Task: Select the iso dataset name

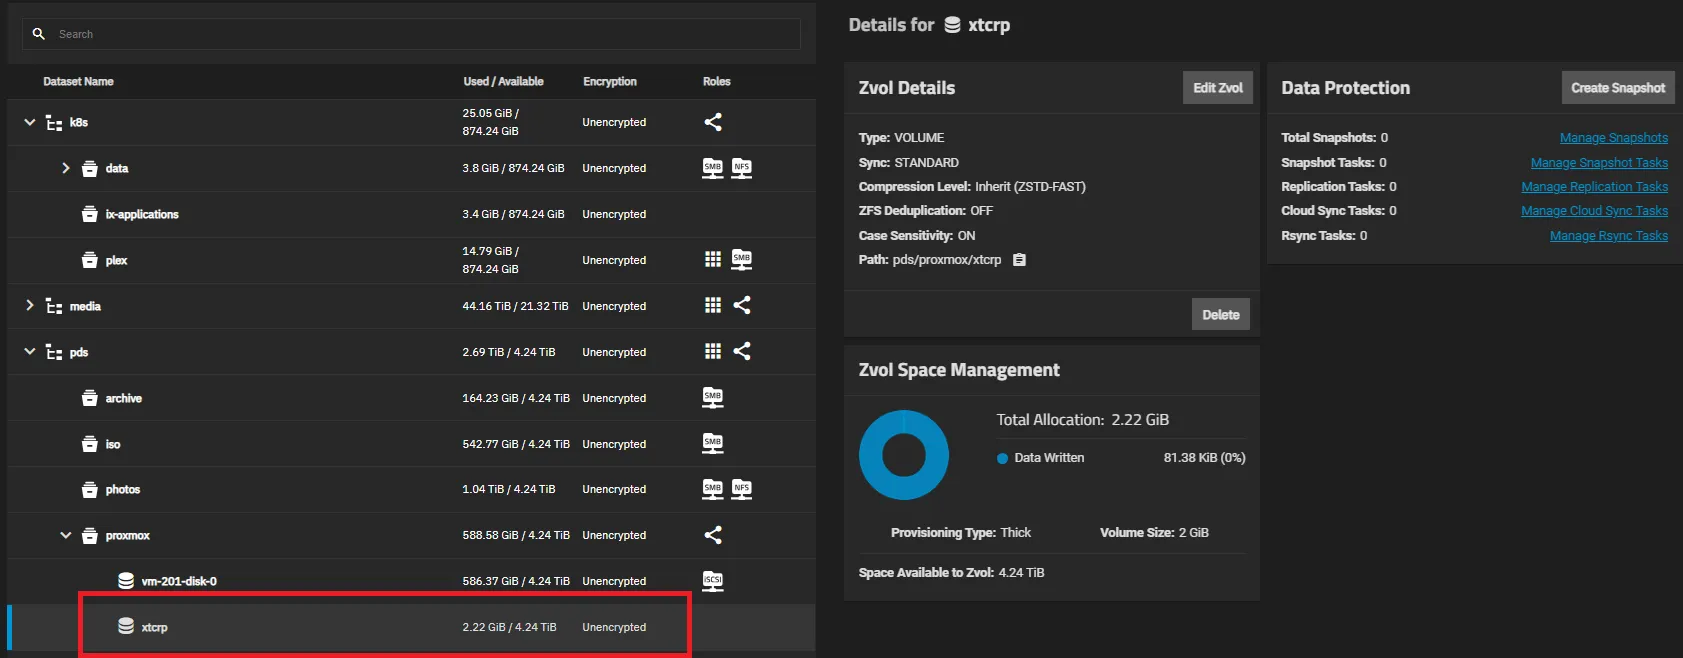Action: [113, 444]
